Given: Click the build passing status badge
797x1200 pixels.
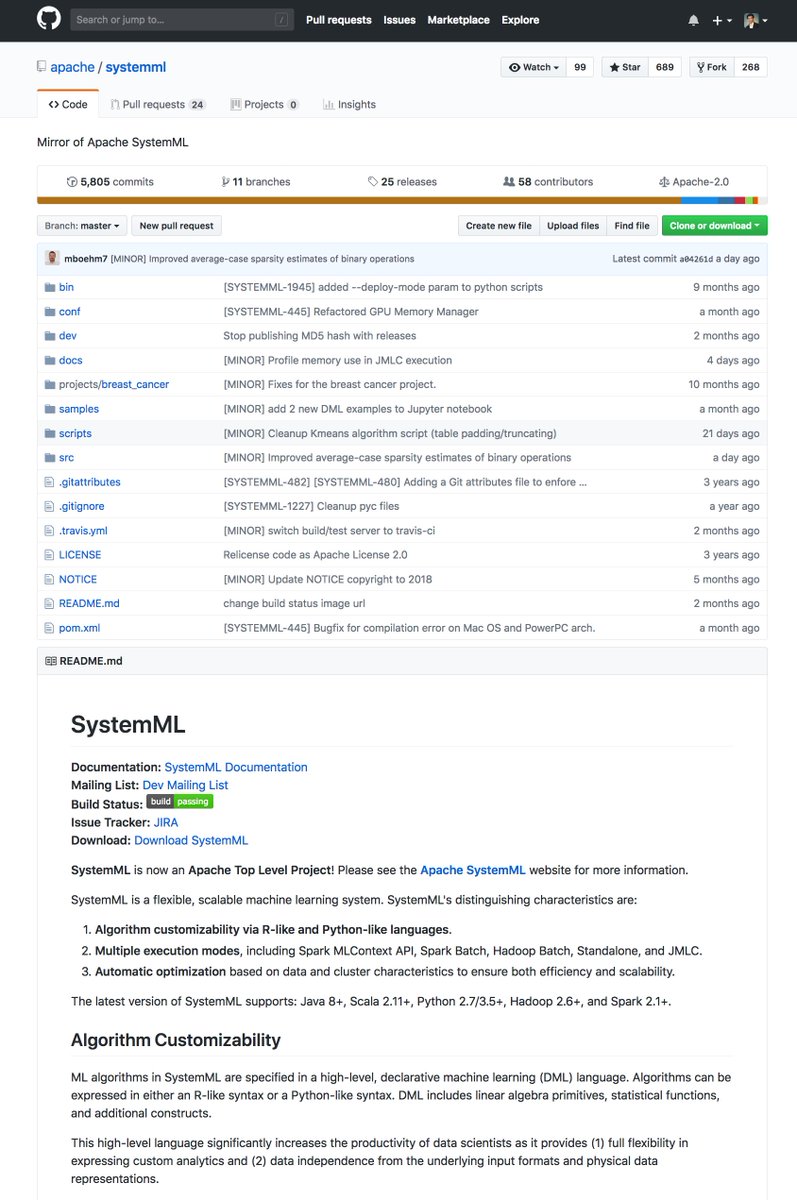Looking at the screenshot, I should [x=180, y=801].
